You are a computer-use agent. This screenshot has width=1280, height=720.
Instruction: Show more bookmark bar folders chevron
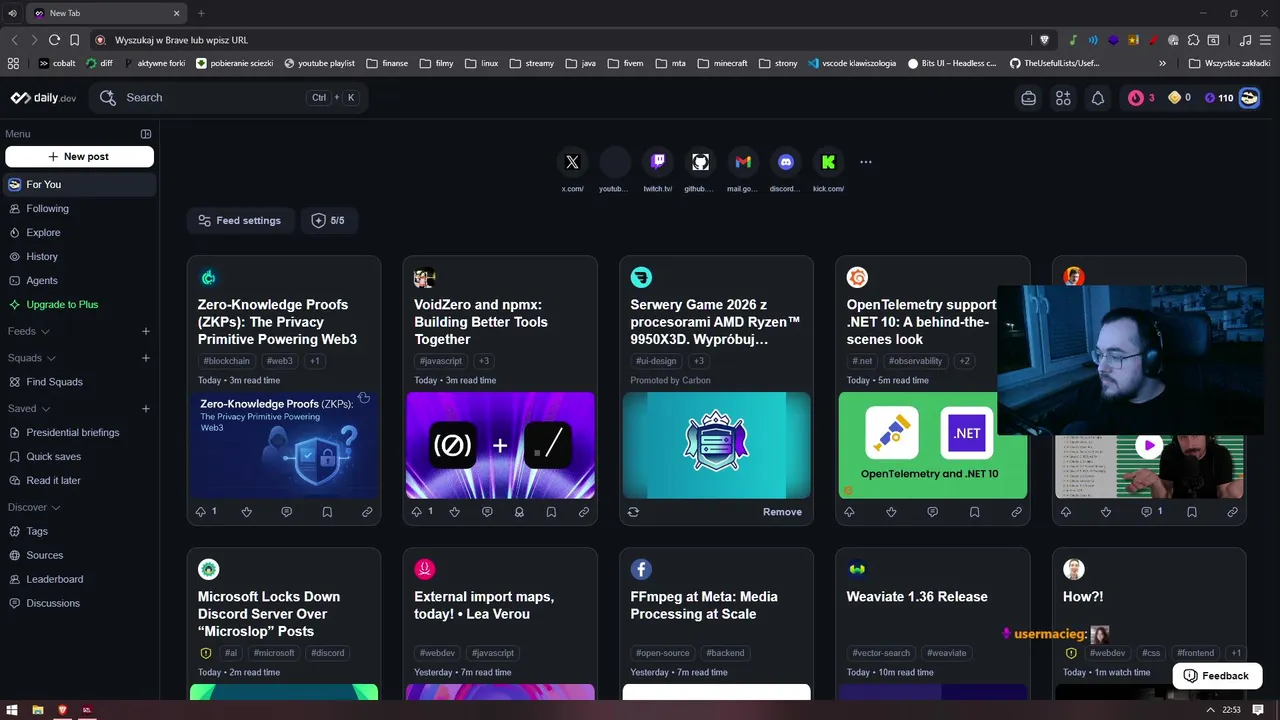(x=1162, y=63)
